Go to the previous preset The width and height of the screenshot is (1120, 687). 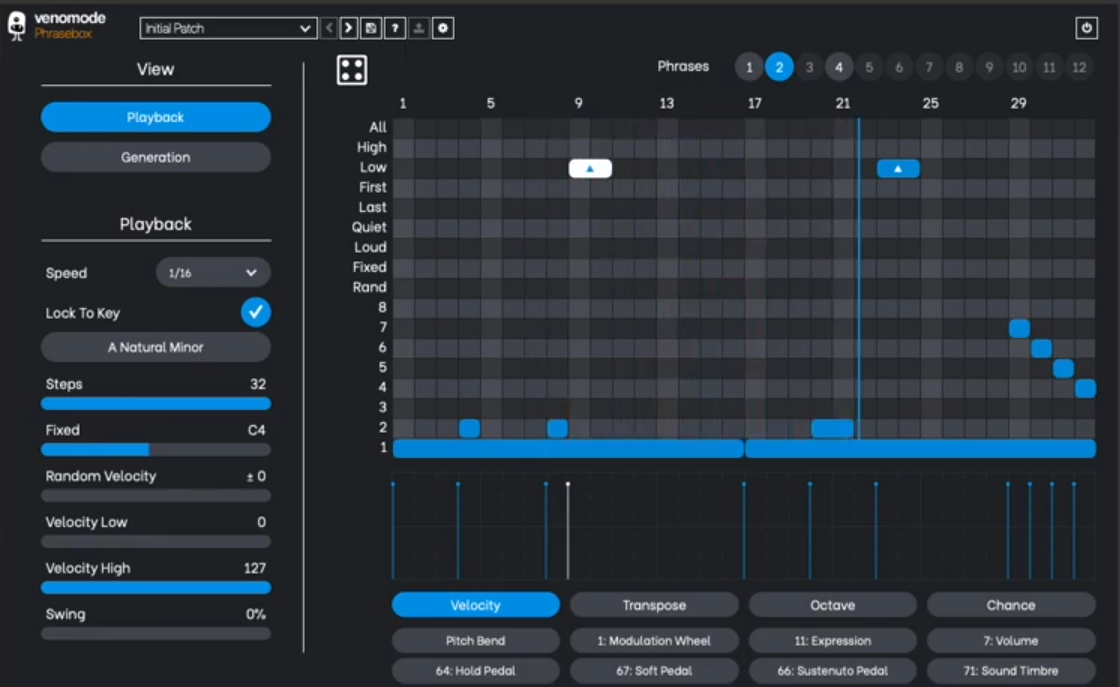click(x=329, y=29)
